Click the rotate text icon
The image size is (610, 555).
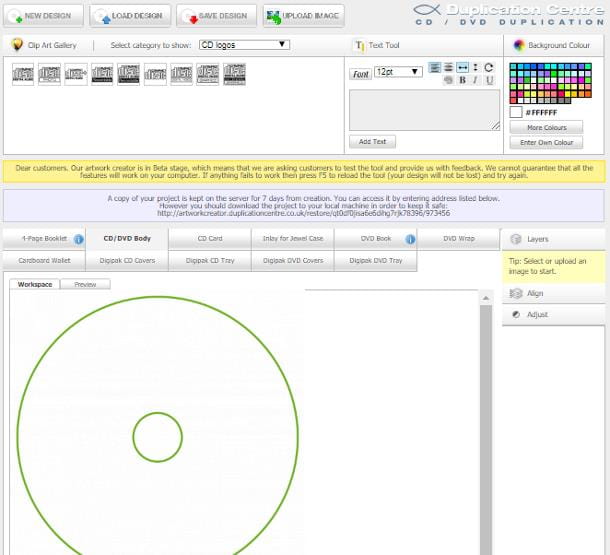click(x=489, y=67)
